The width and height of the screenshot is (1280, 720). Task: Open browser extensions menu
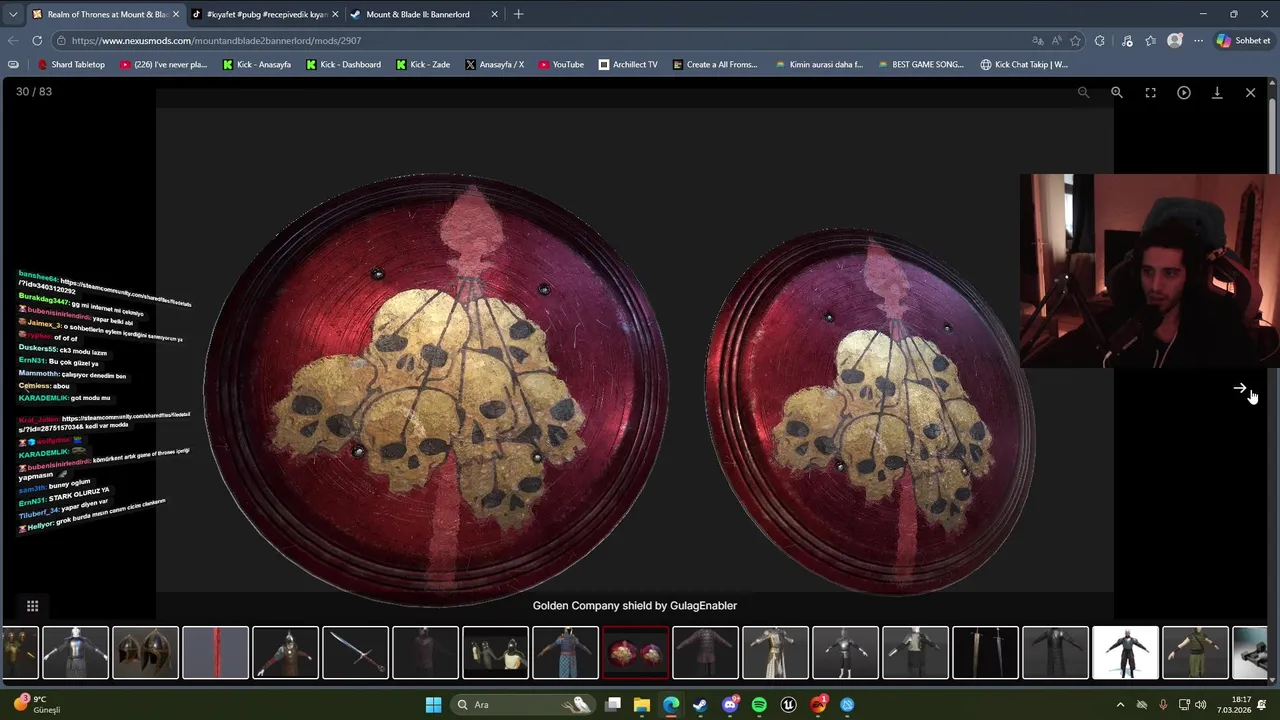pos(1100,41)
